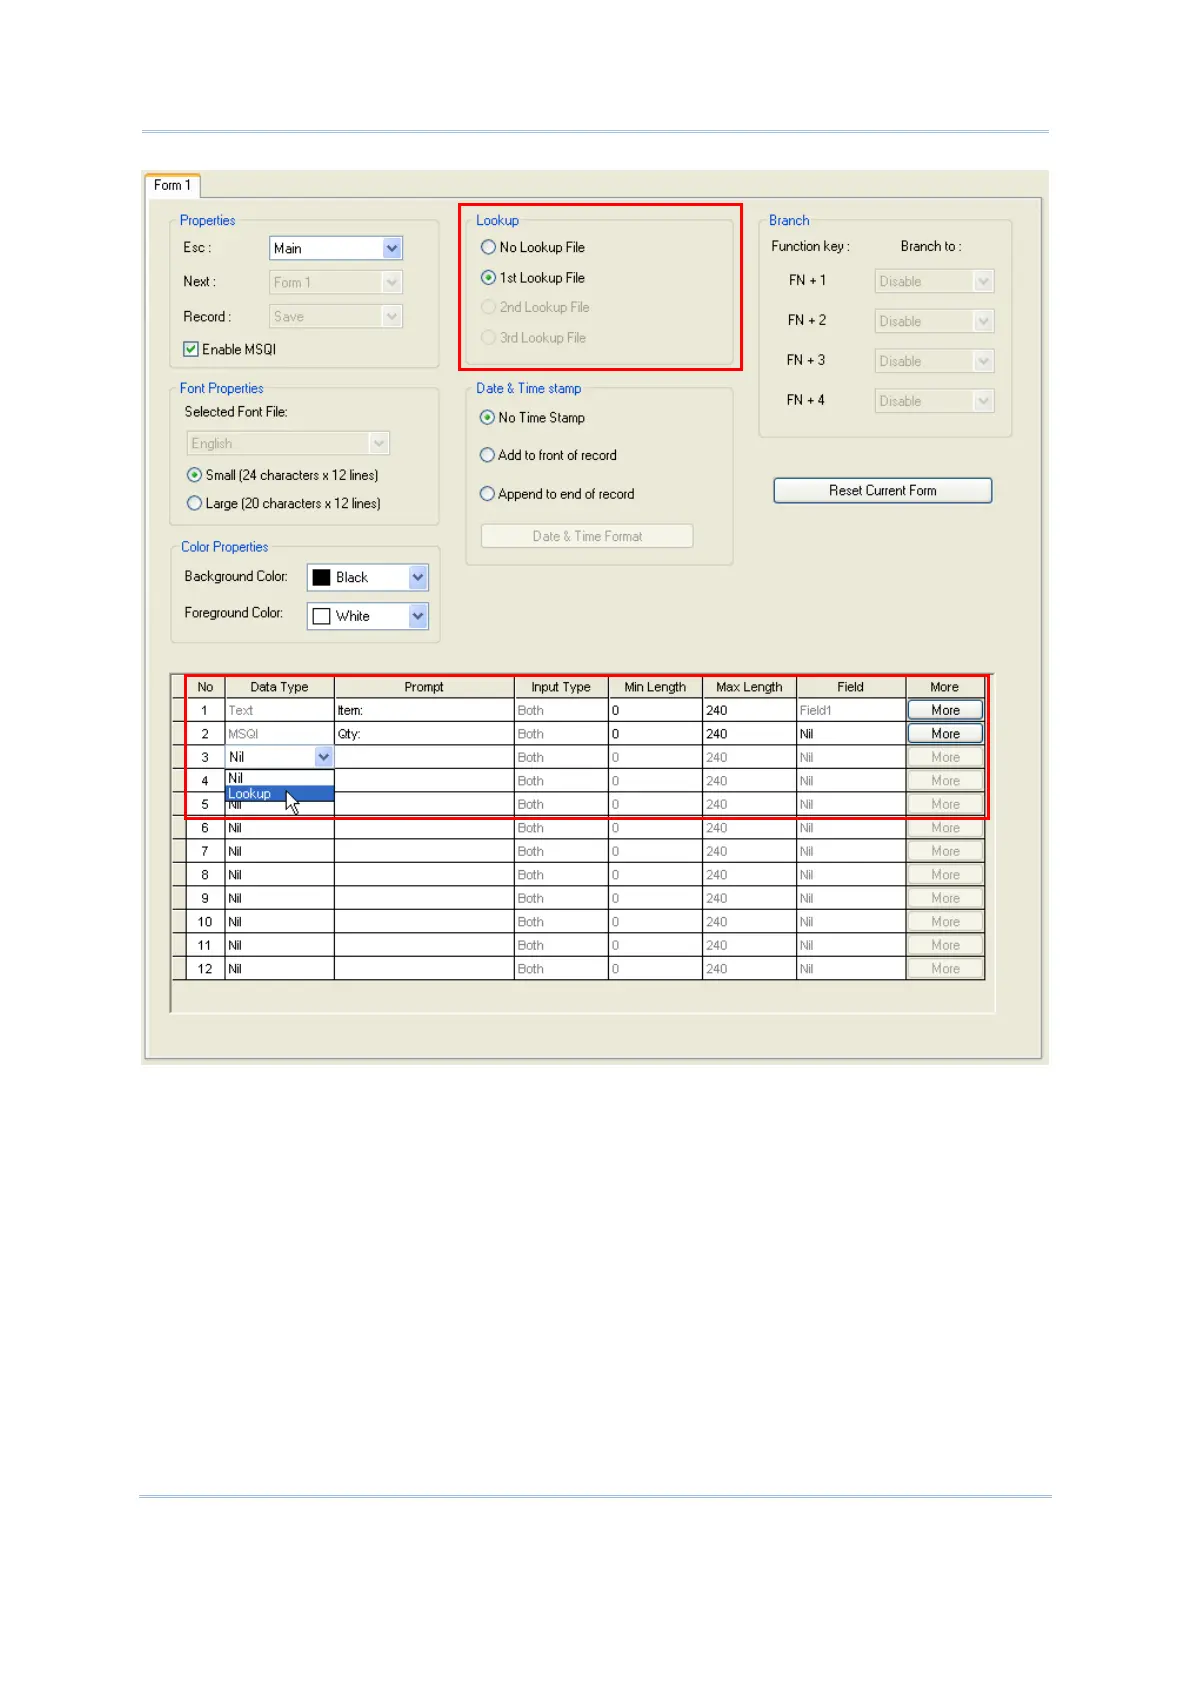
Task: Open the FN + 3 branch dropdown
Action: point(934,361)
